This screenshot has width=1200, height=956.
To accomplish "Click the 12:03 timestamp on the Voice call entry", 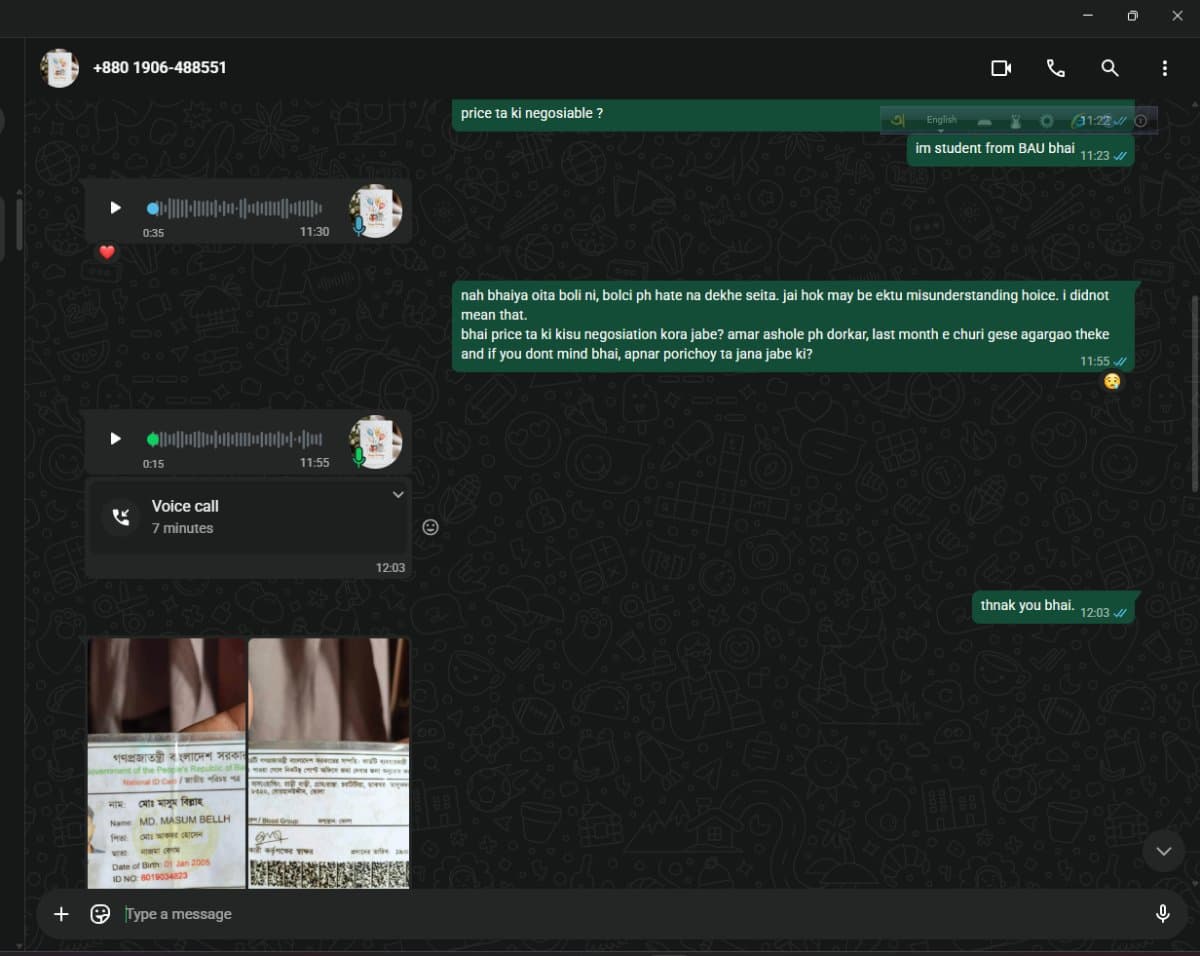I will (390, 567).
